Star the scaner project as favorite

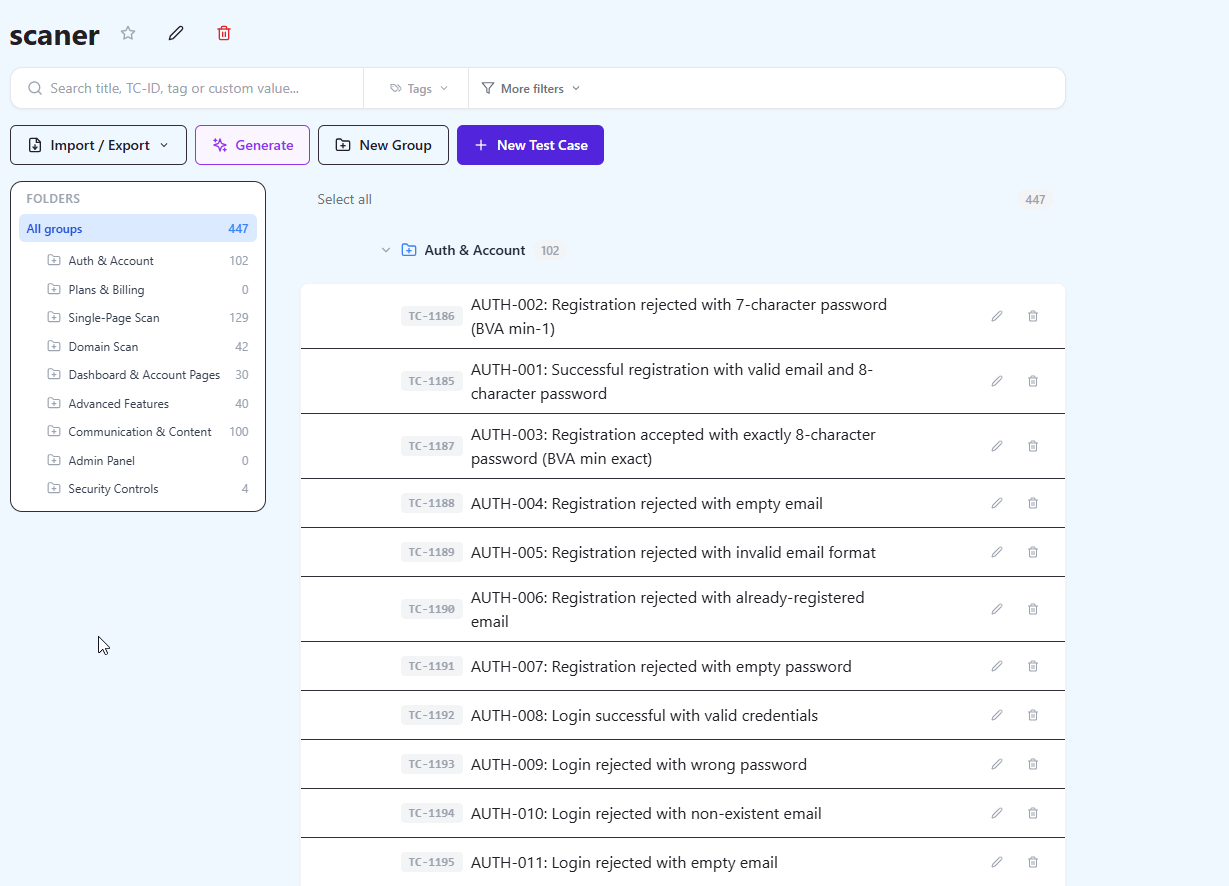(128, 33)
